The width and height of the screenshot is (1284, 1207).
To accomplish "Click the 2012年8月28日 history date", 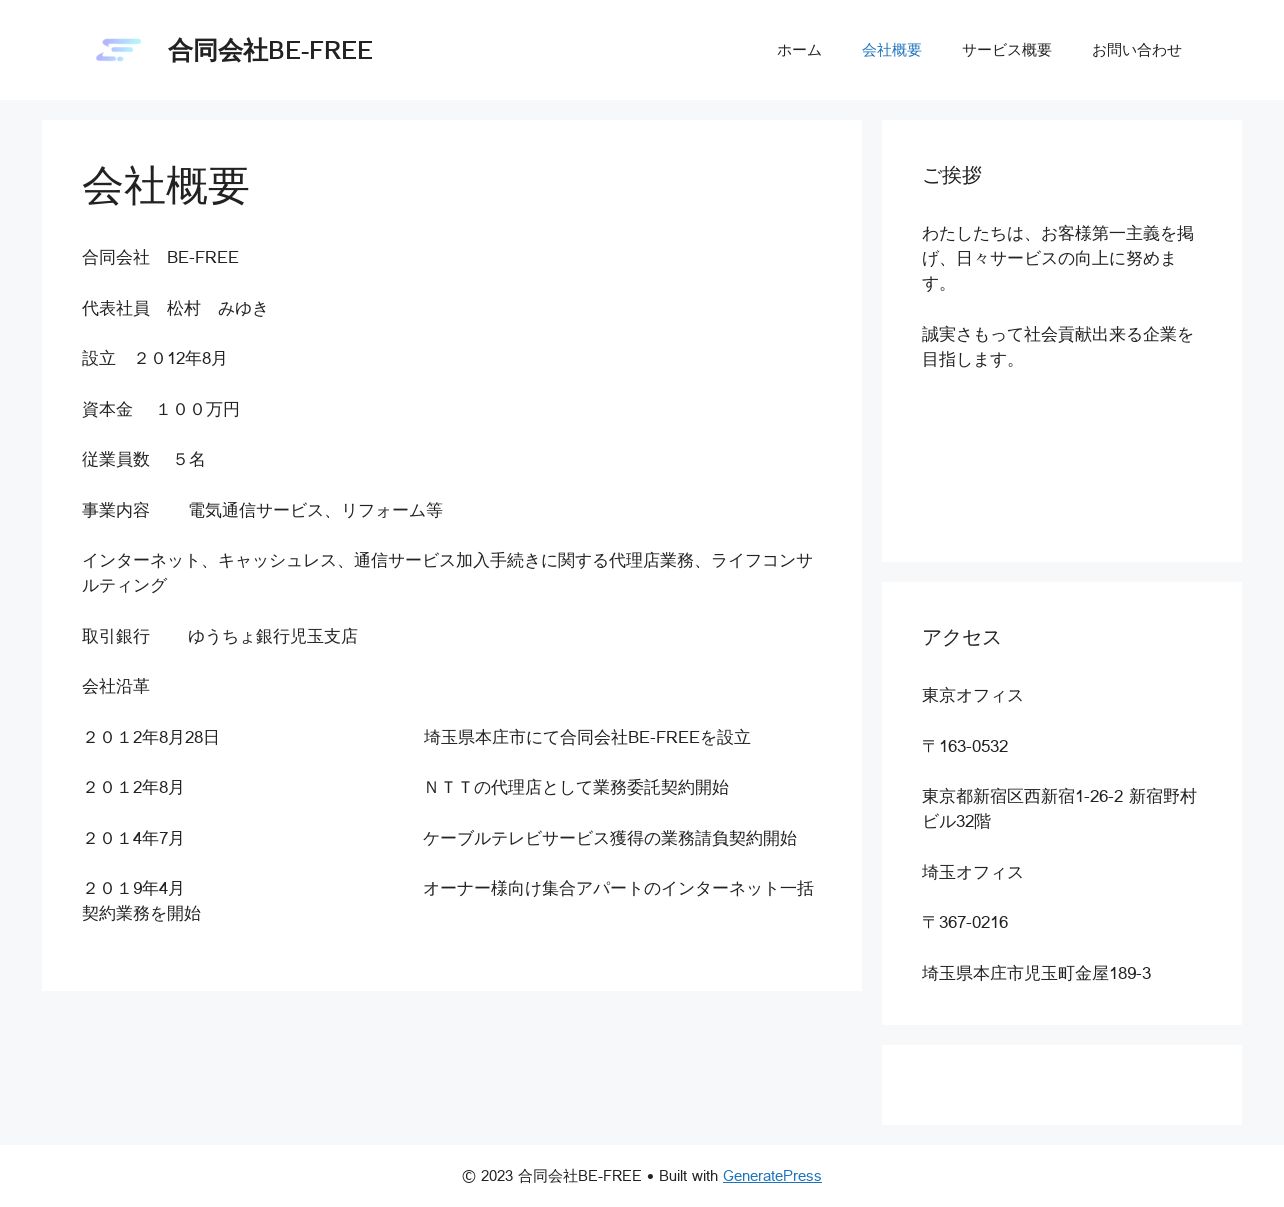I will click(x=151, y=737).
